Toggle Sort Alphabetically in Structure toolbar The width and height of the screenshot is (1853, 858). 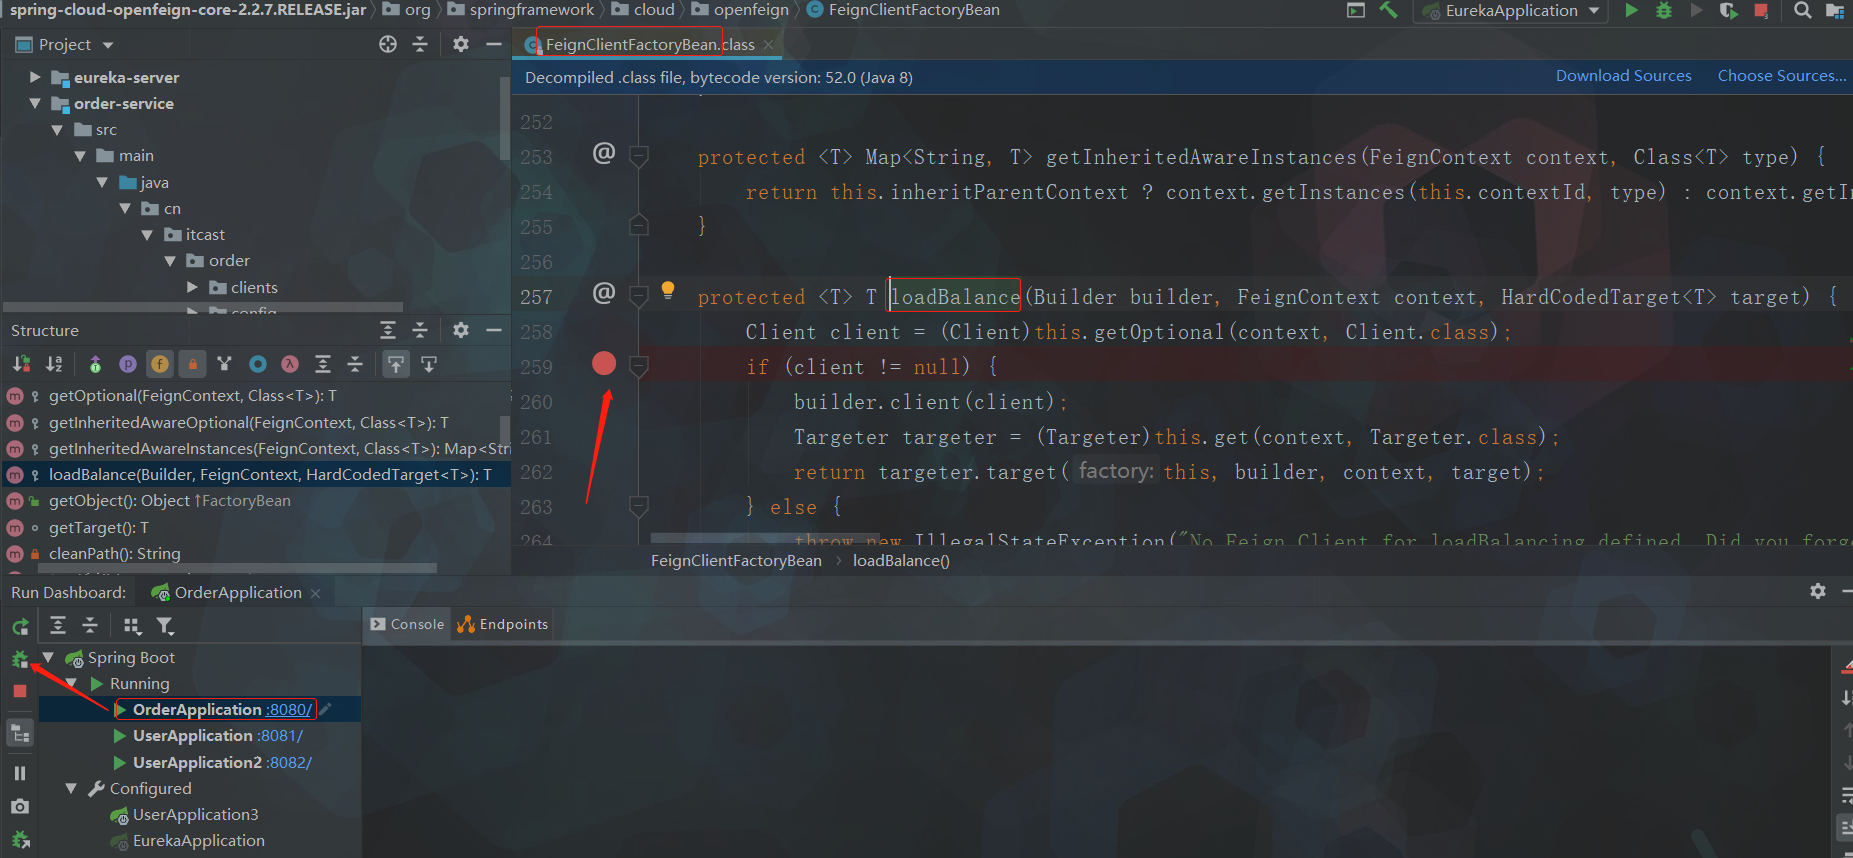click(54, 364)
